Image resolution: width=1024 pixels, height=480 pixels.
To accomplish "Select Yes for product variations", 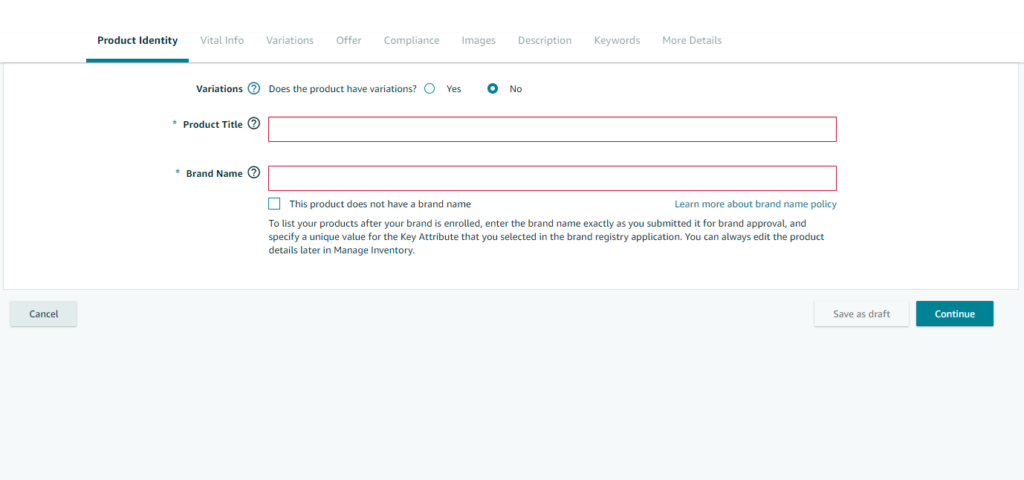I will tap(430, 88).
